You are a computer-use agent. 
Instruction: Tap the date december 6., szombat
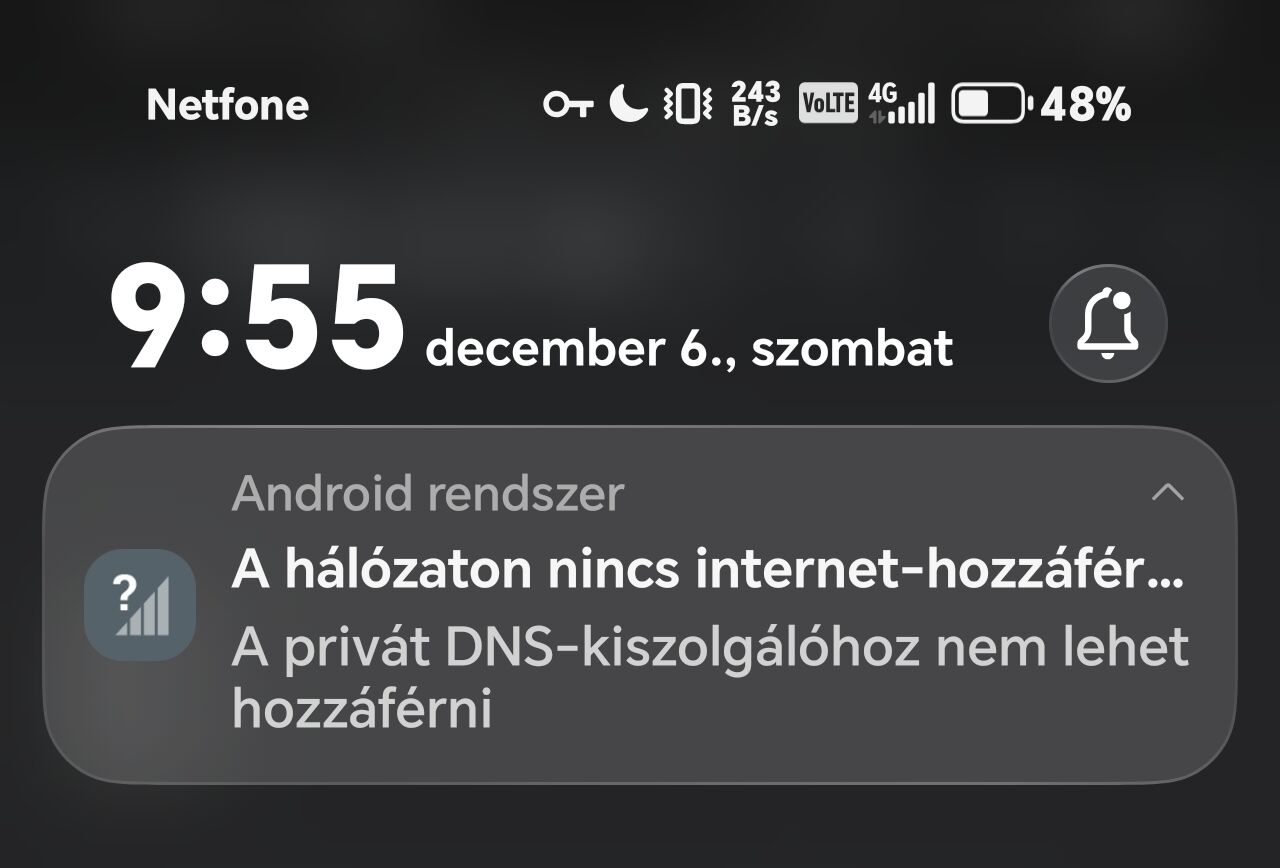tap(689, 349)
